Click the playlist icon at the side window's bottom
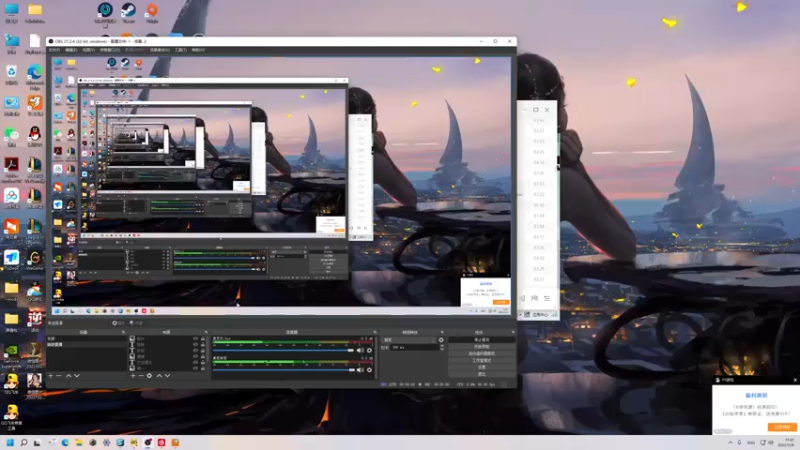This screenshot has width=800, height=450. point(547,298)
